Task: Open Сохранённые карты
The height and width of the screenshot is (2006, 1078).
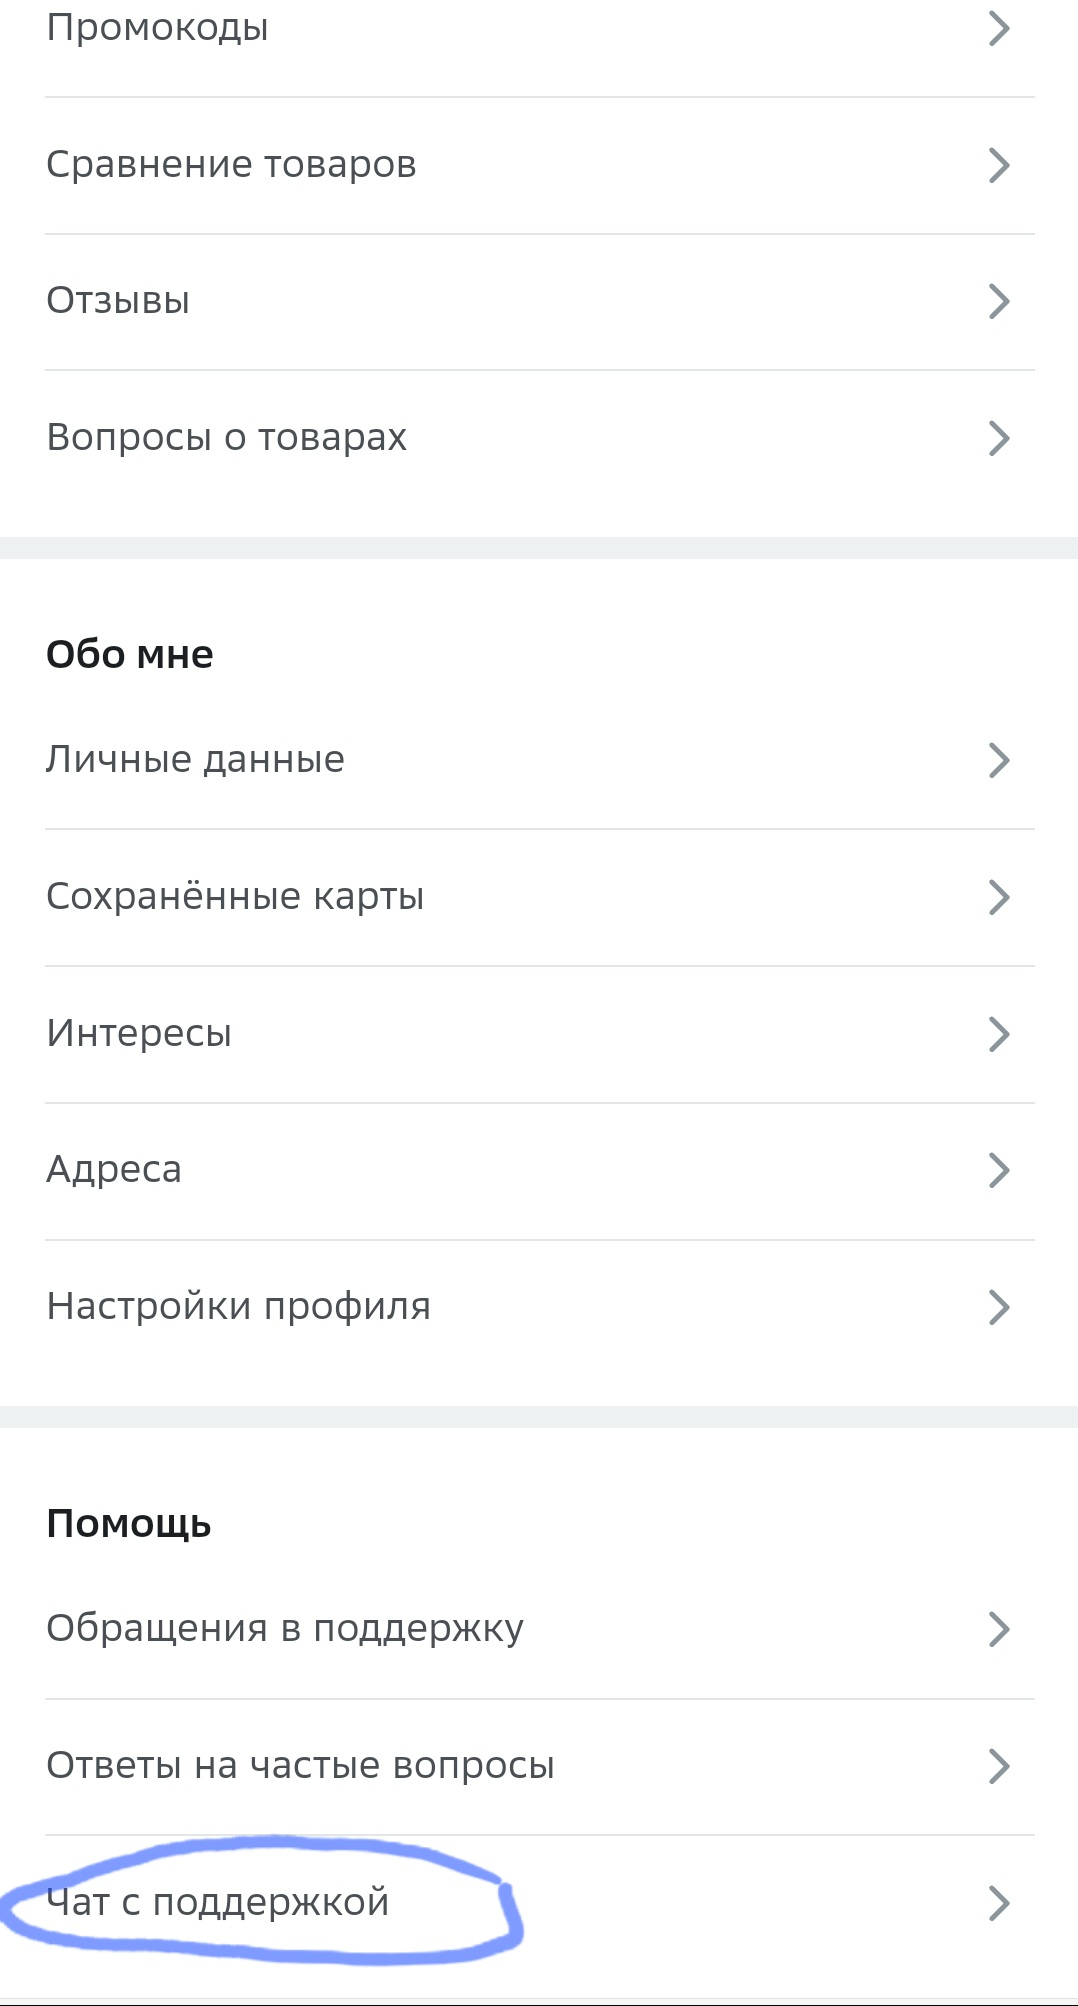Action: [540, 898]
